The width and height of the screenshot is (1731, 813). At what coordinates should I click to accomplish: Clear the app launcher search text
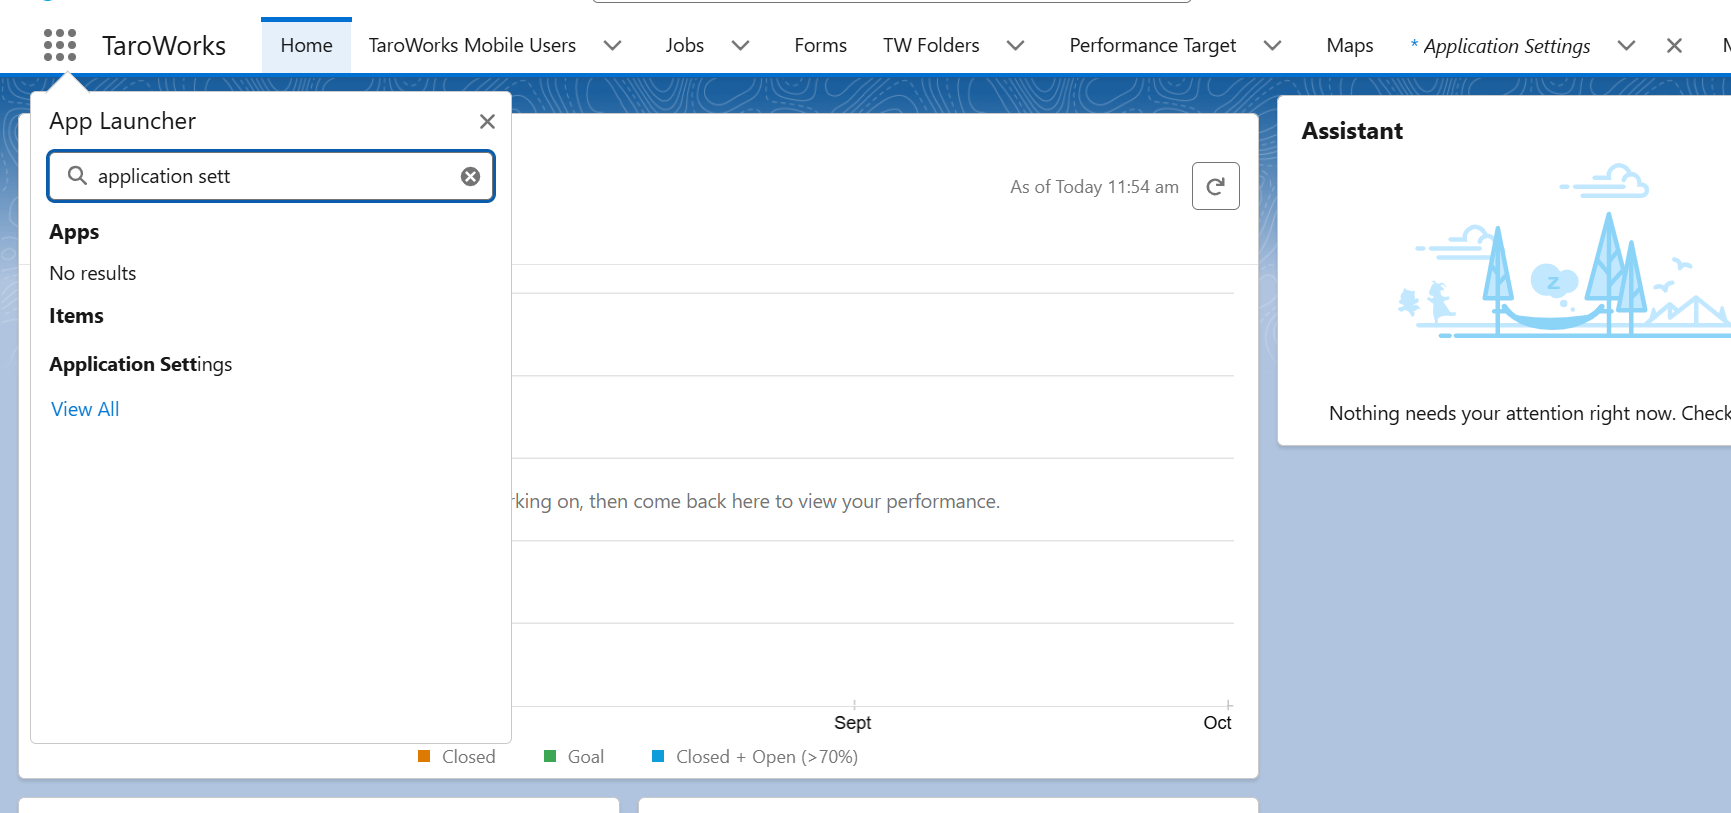click(x=470, y=176)
